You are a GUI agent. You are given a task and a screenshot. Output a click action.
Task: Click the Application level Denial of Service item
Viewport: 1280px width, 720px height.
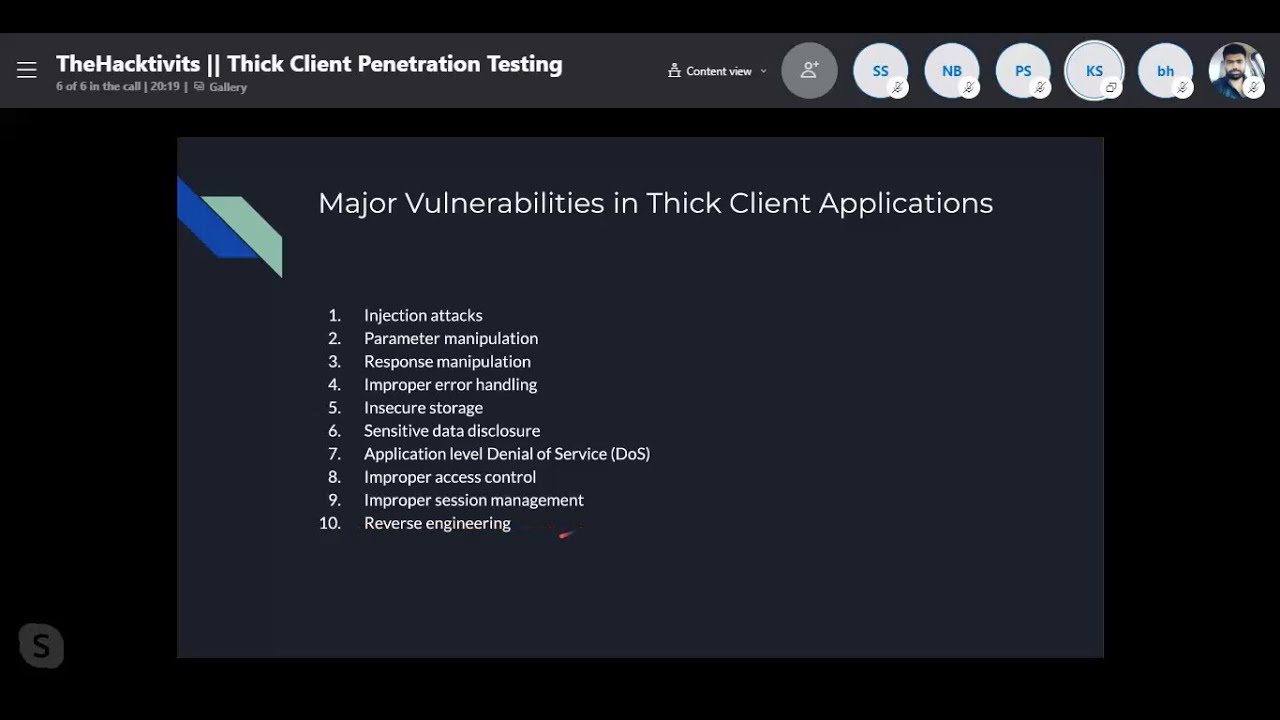point(507,453)
